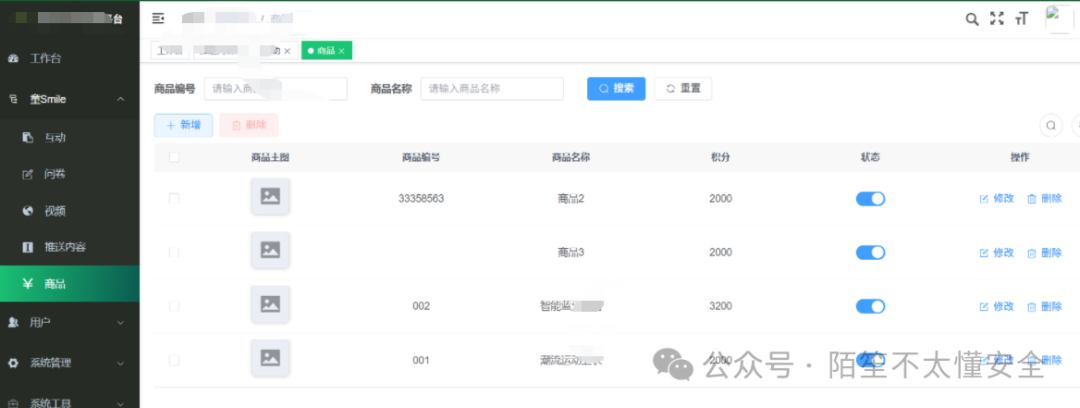Open the 互动 sidebar item

pyautogui.click(x=70, y=137)
